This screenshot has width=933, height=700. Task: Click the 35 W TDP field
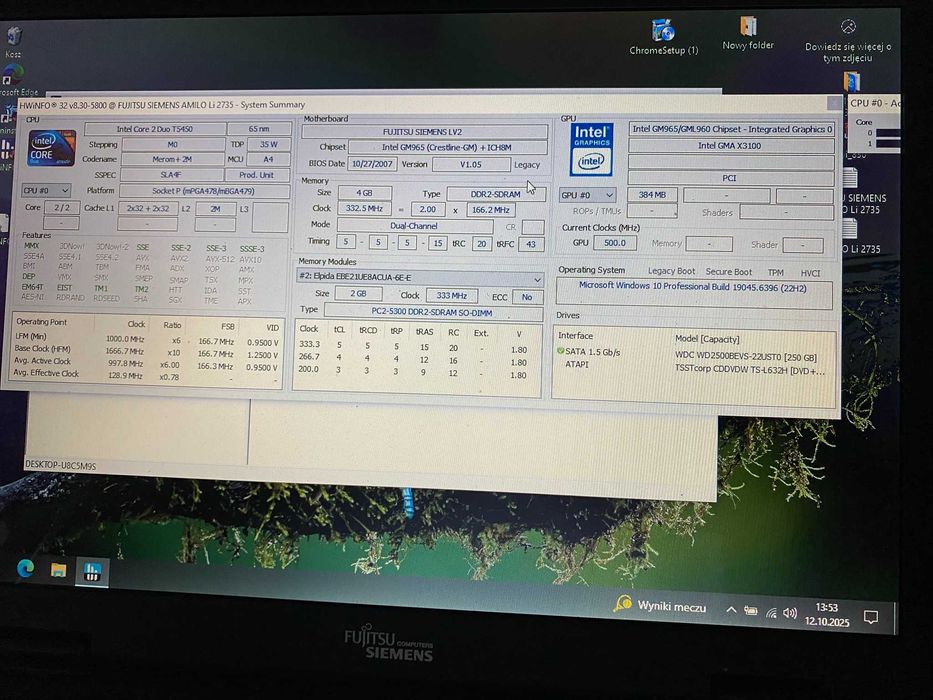point(269,144)
